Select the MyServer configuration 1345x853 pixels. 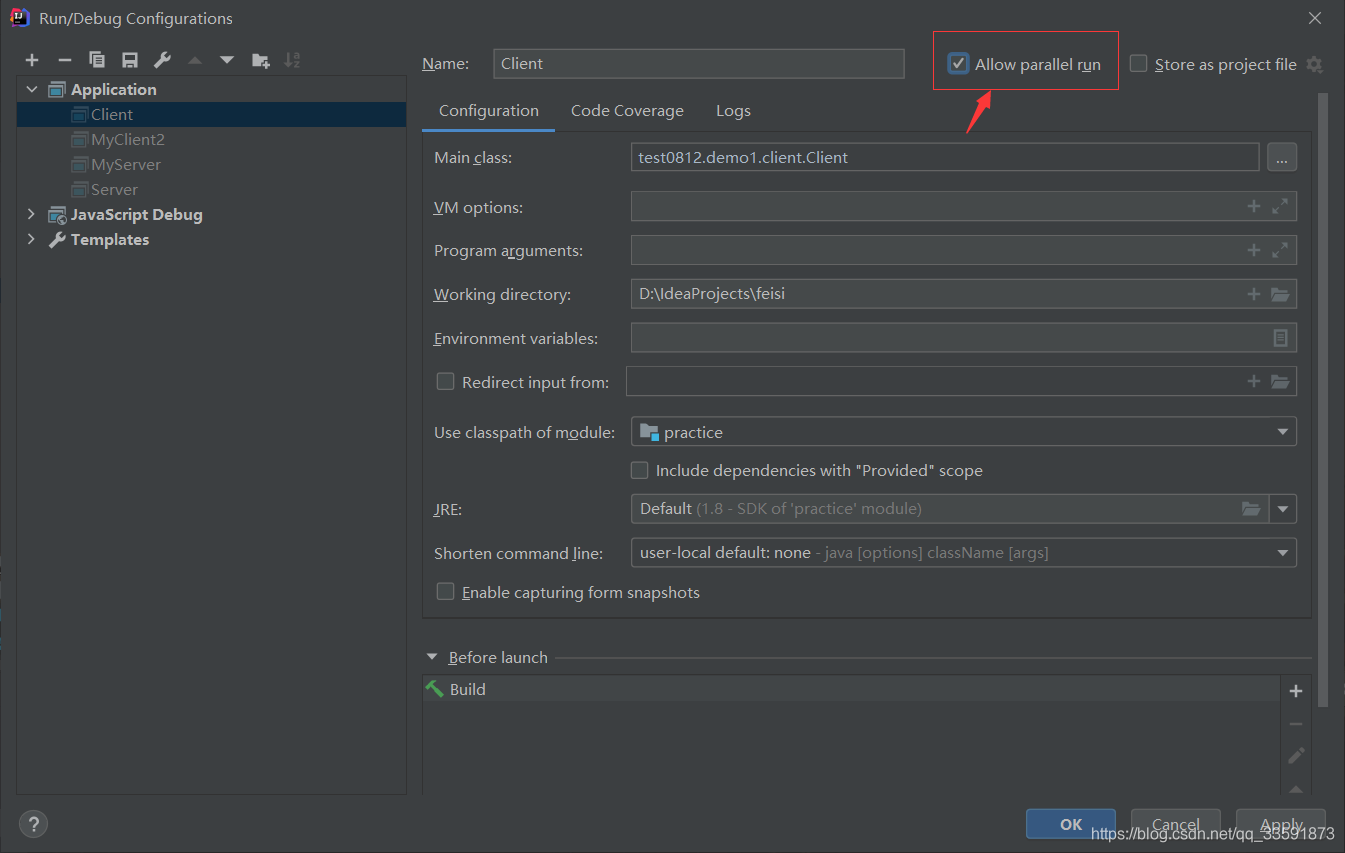[211, 164]
